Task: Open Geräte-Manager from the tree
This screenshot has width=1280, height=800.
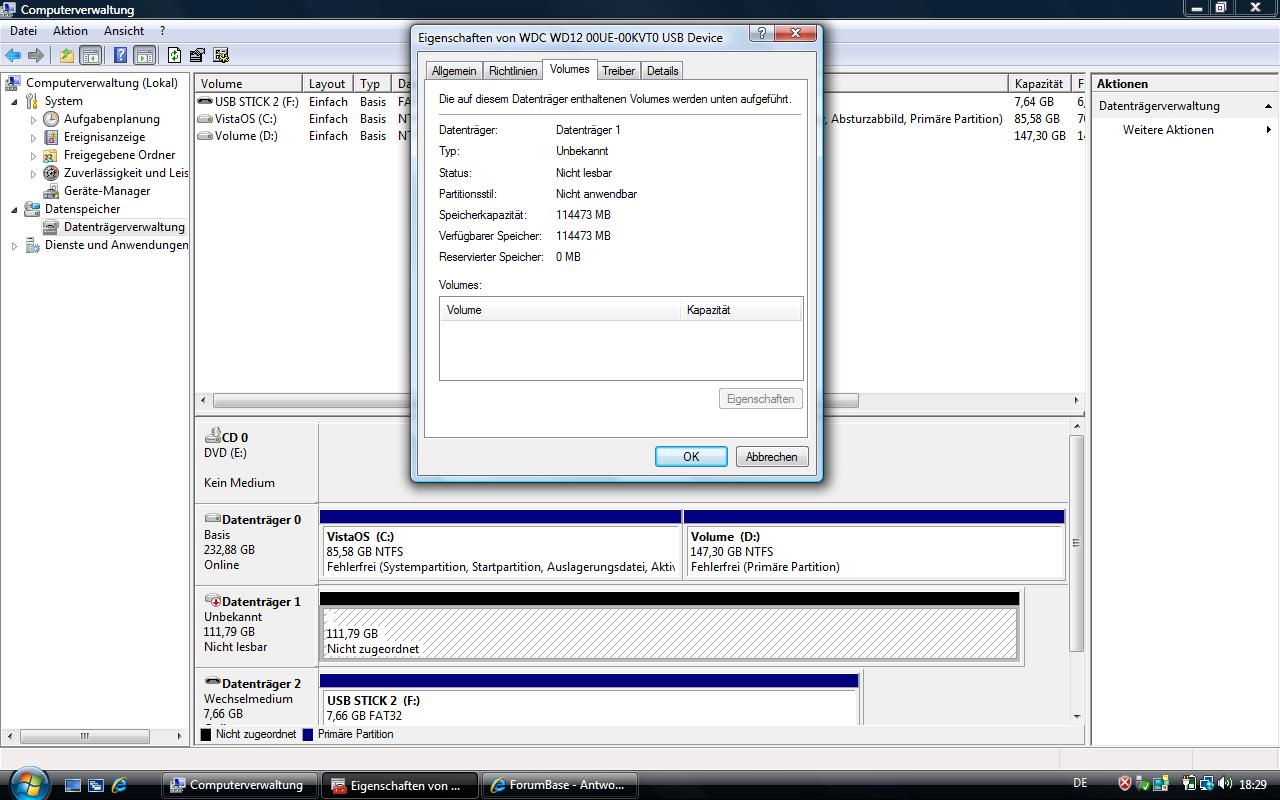Action: pos(107,191)
